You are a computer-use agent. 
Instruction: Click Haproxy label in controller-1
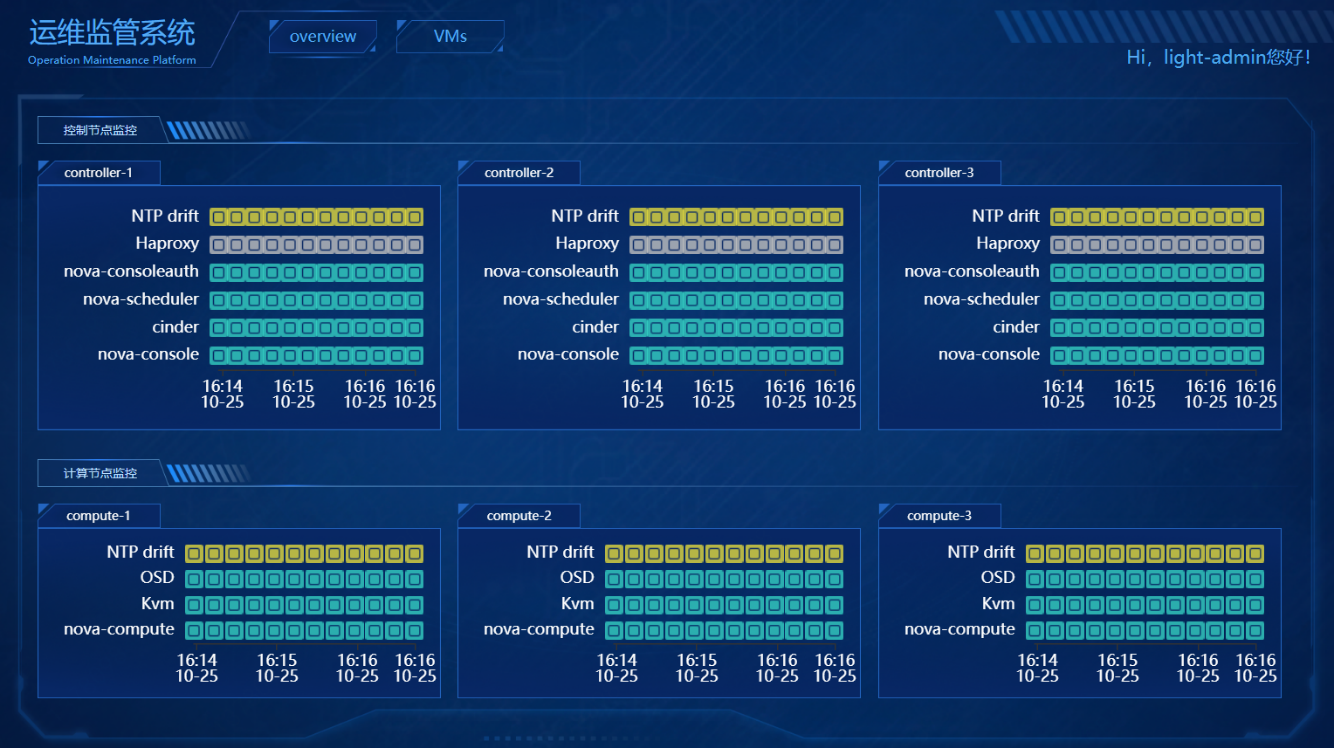pyautogui.click(x=168, y=243)
